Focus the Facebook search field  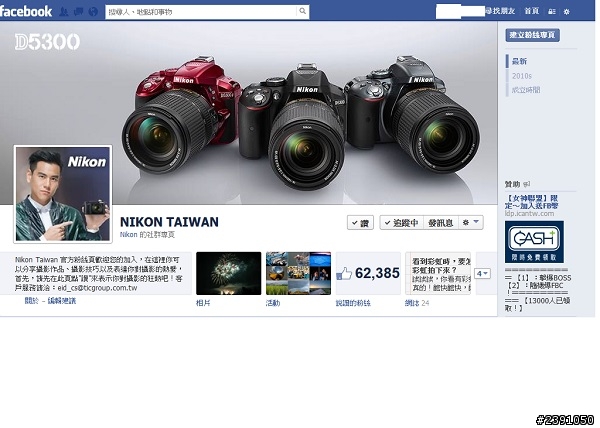coord(201,12)
